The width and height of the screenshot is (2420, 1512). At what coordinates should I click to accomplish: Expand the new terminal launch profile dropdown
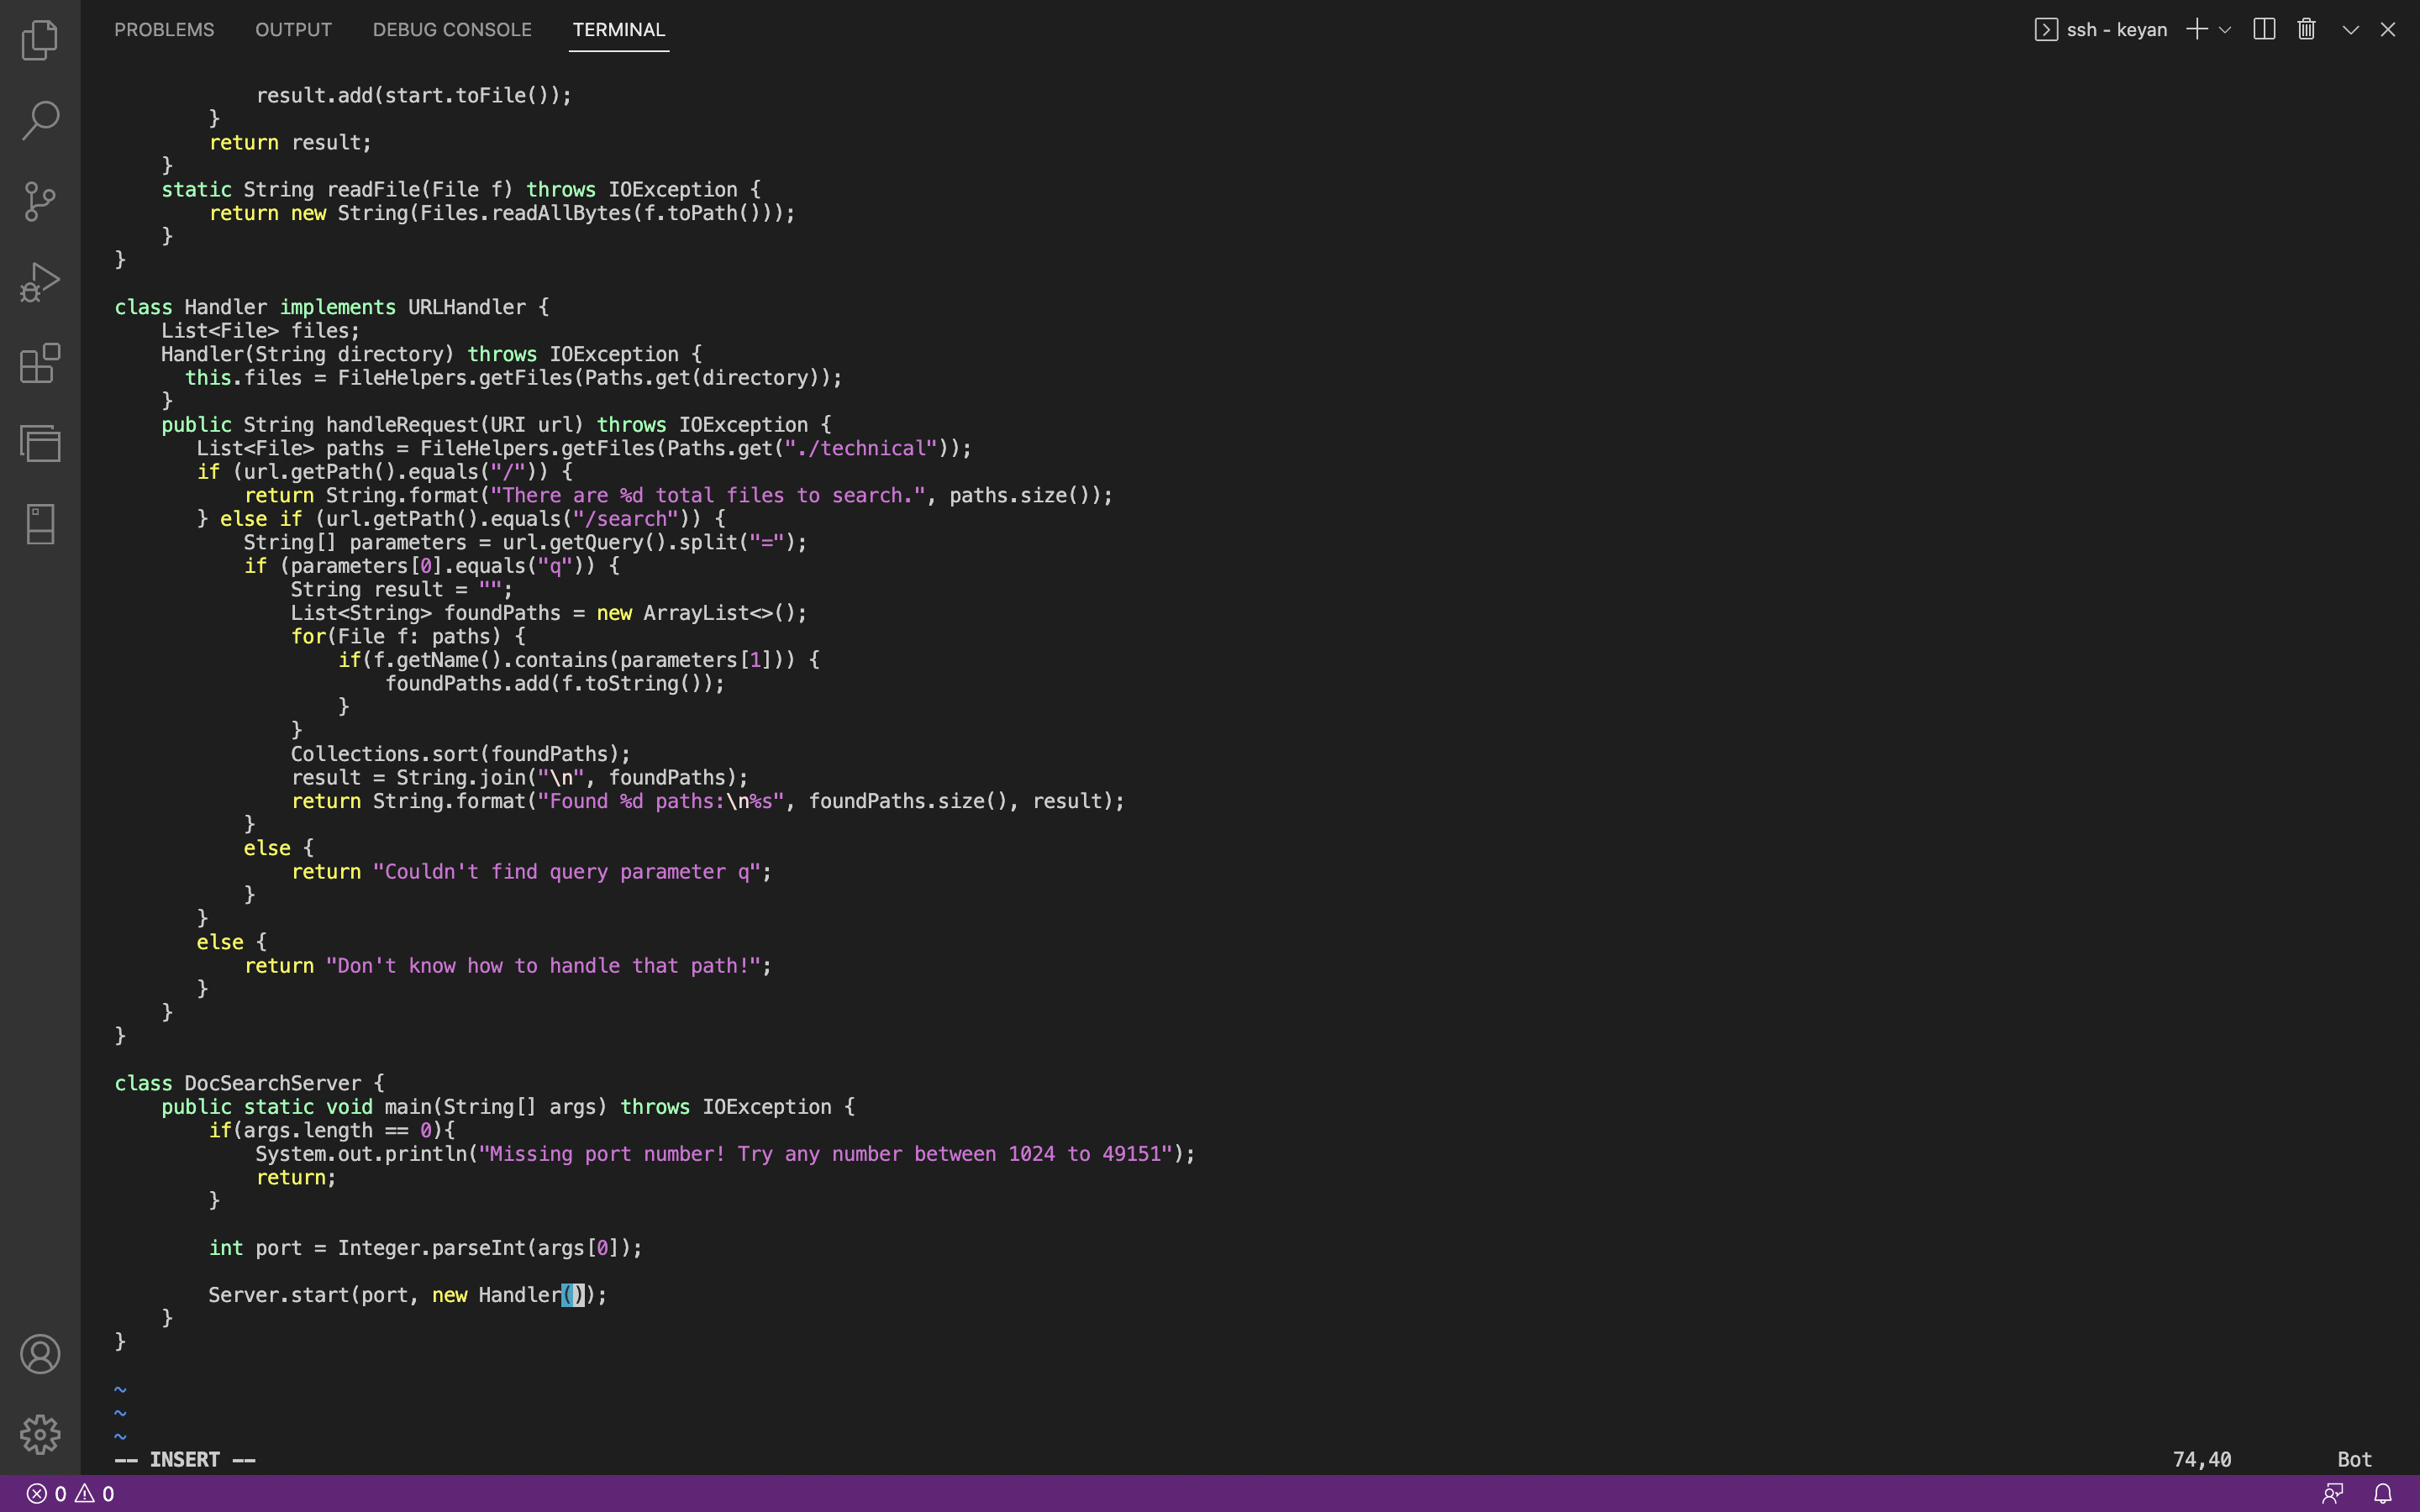point(2225,30)
